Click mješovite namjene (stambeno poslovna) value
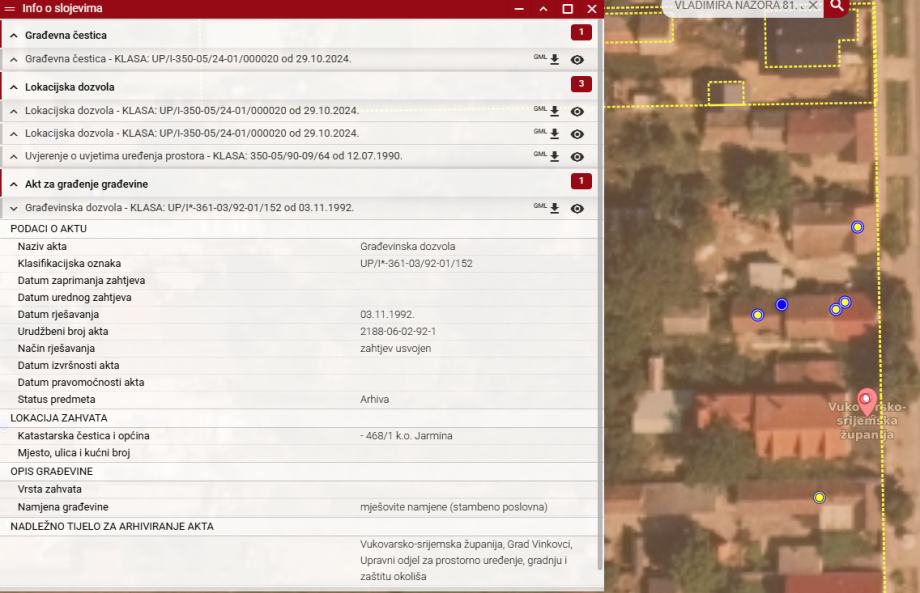 454,507
